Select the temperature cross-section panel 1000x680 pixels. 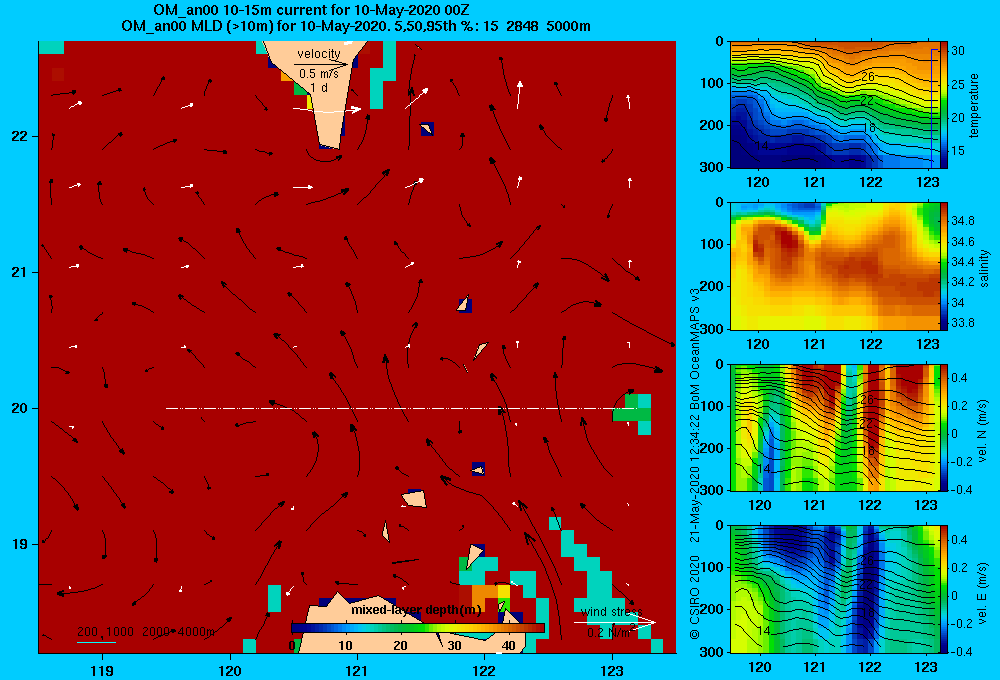[x=835, y=105]
